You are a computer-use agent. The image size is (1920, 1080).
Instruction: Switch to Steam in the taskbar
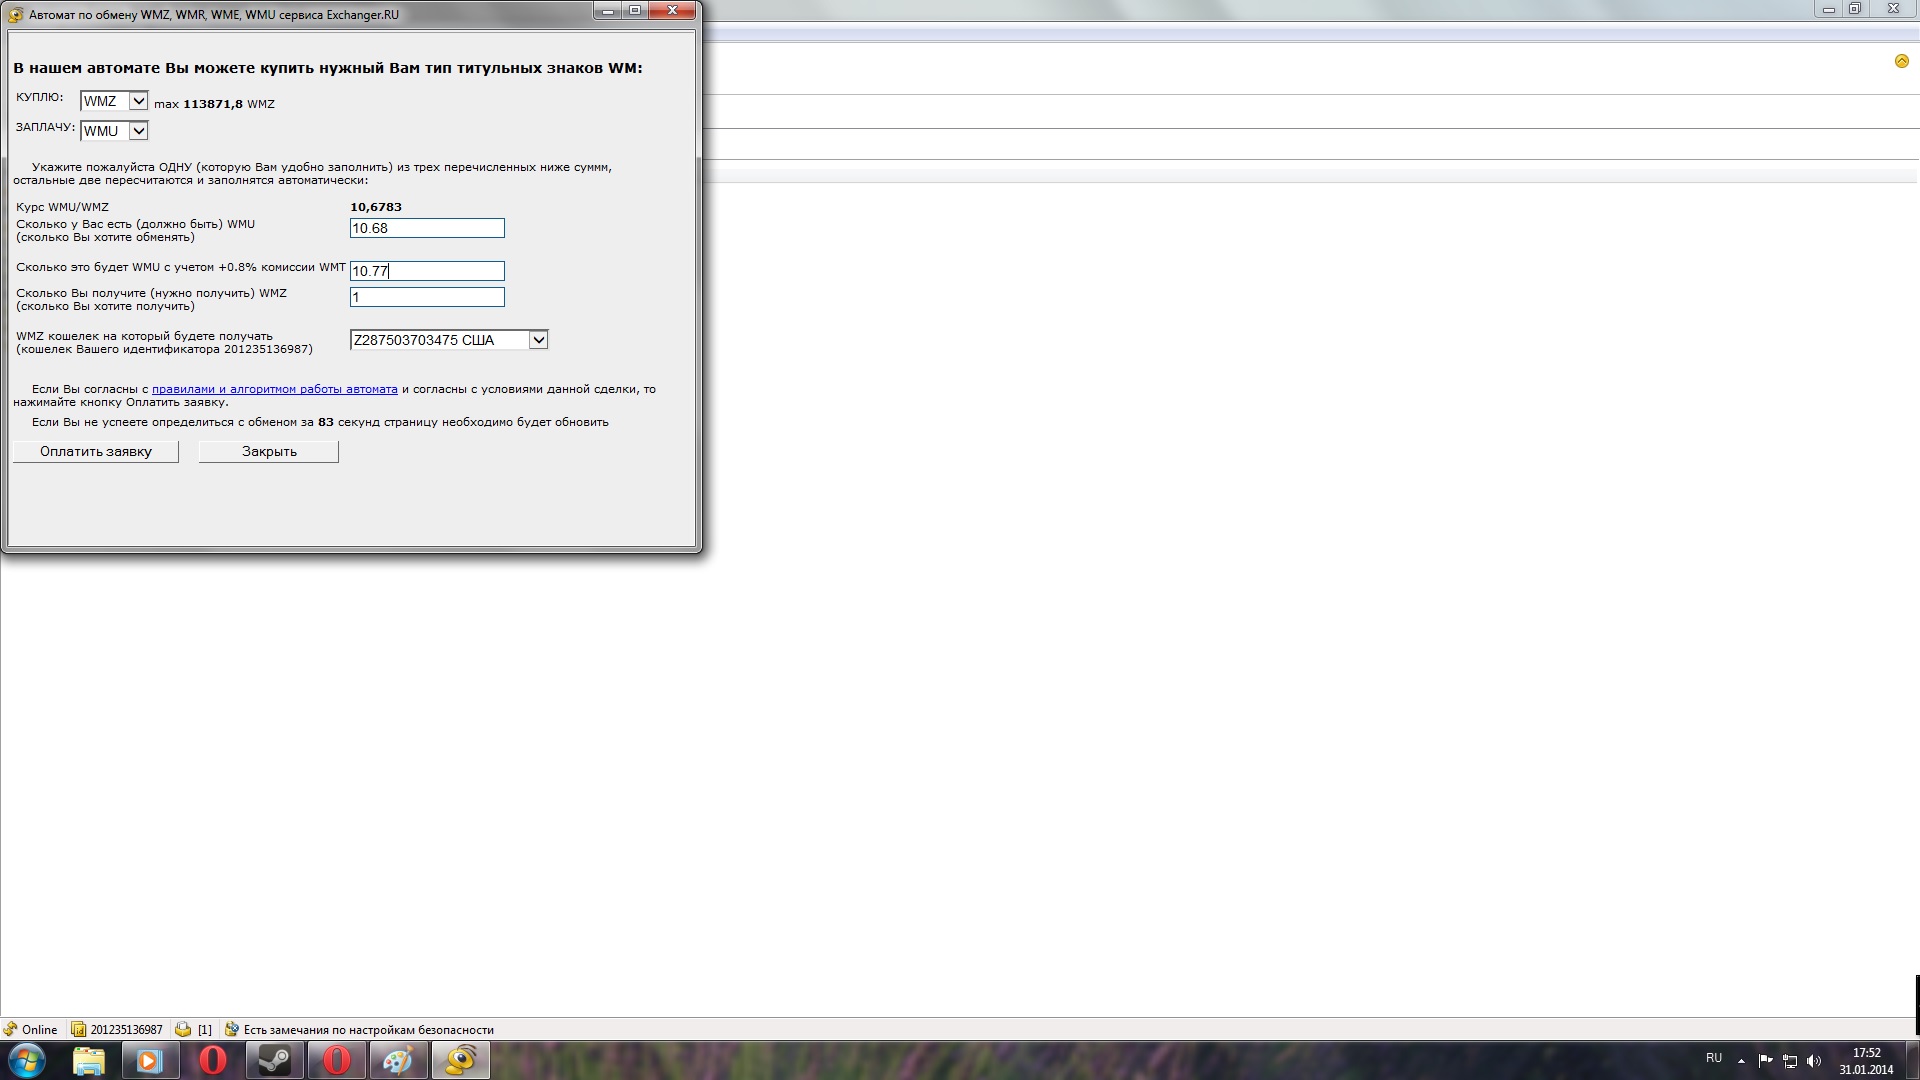point(274,1061)
